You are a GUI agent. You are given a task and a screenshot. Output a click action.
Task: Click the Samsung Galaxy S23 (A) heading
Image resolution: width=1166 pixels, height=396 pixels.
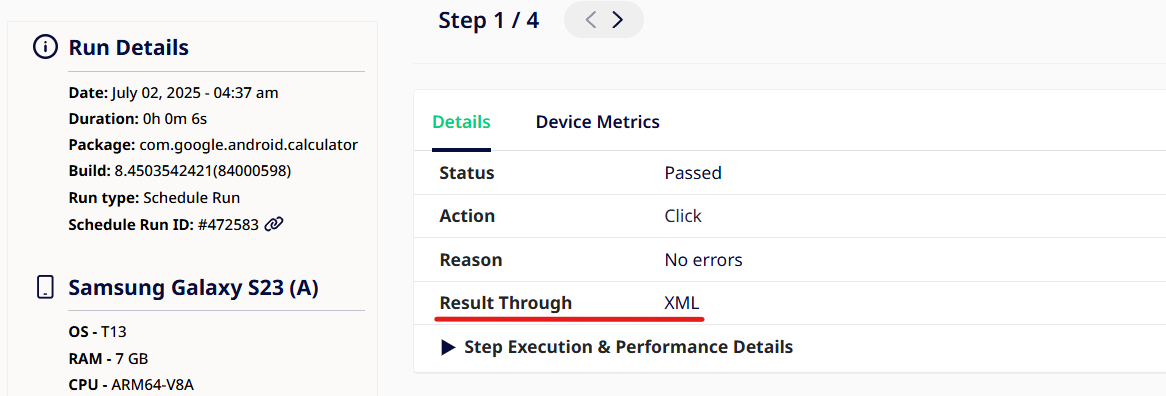[x=193, y=288]
